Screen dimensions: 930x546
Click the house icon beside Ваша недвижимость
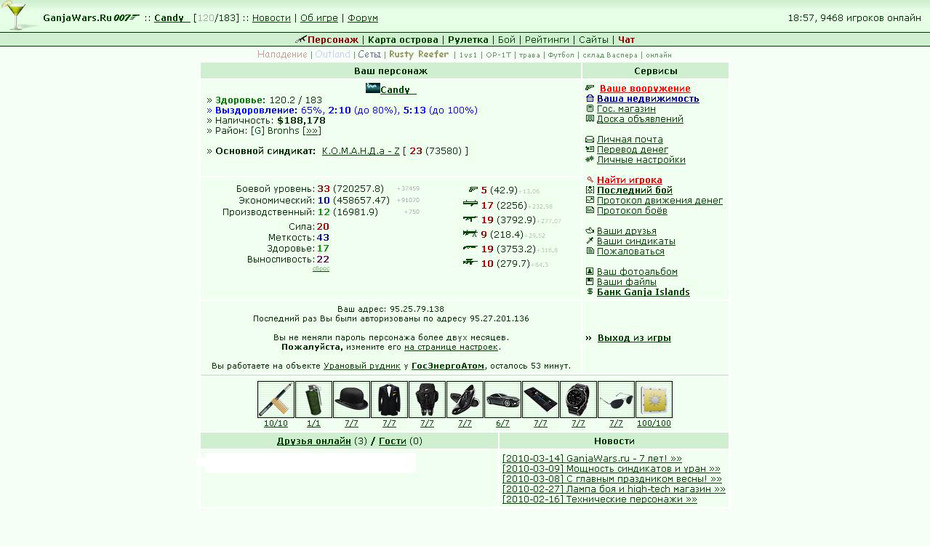point(590,98)
